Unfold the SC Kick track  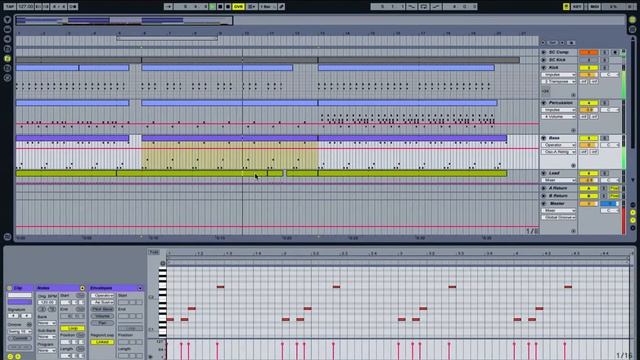pyautogui.click(x=543, y=60)
